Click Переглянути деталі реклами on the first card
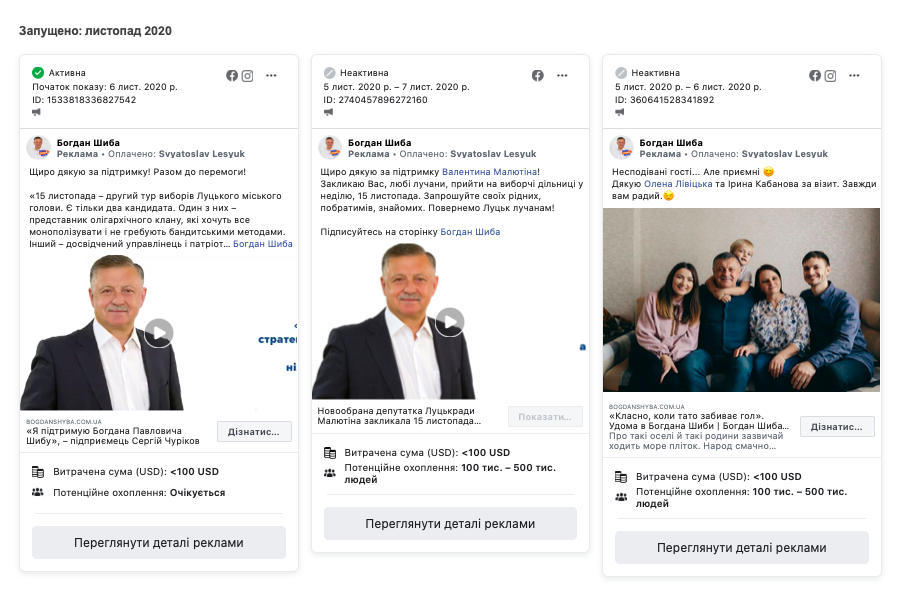 pos(159,543)
